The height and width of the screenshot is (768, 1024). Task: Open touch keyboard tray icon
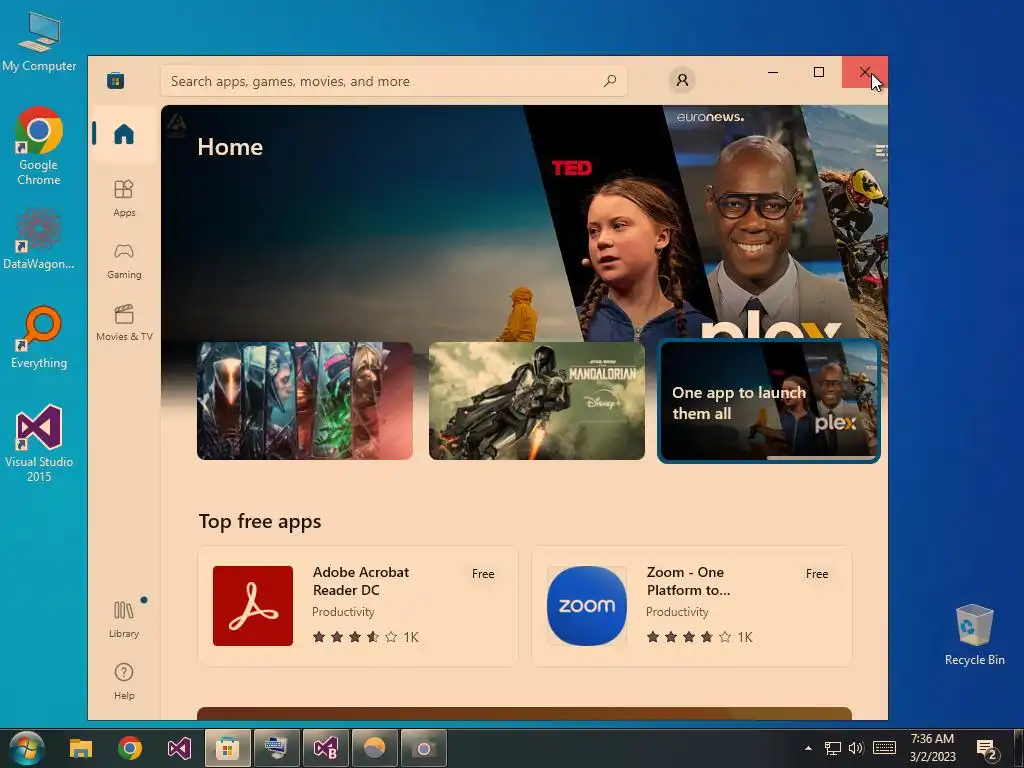(884, 748)
